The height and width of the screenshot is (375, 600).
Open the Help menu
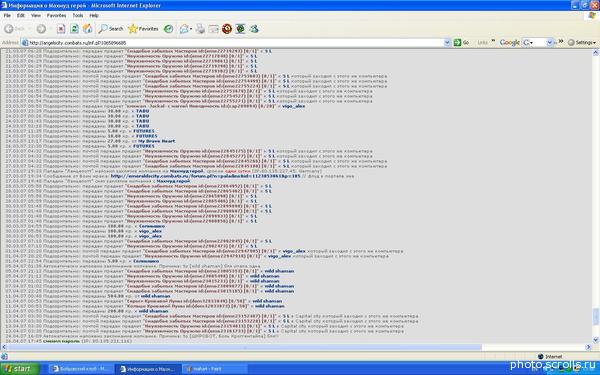pos(94,15)
